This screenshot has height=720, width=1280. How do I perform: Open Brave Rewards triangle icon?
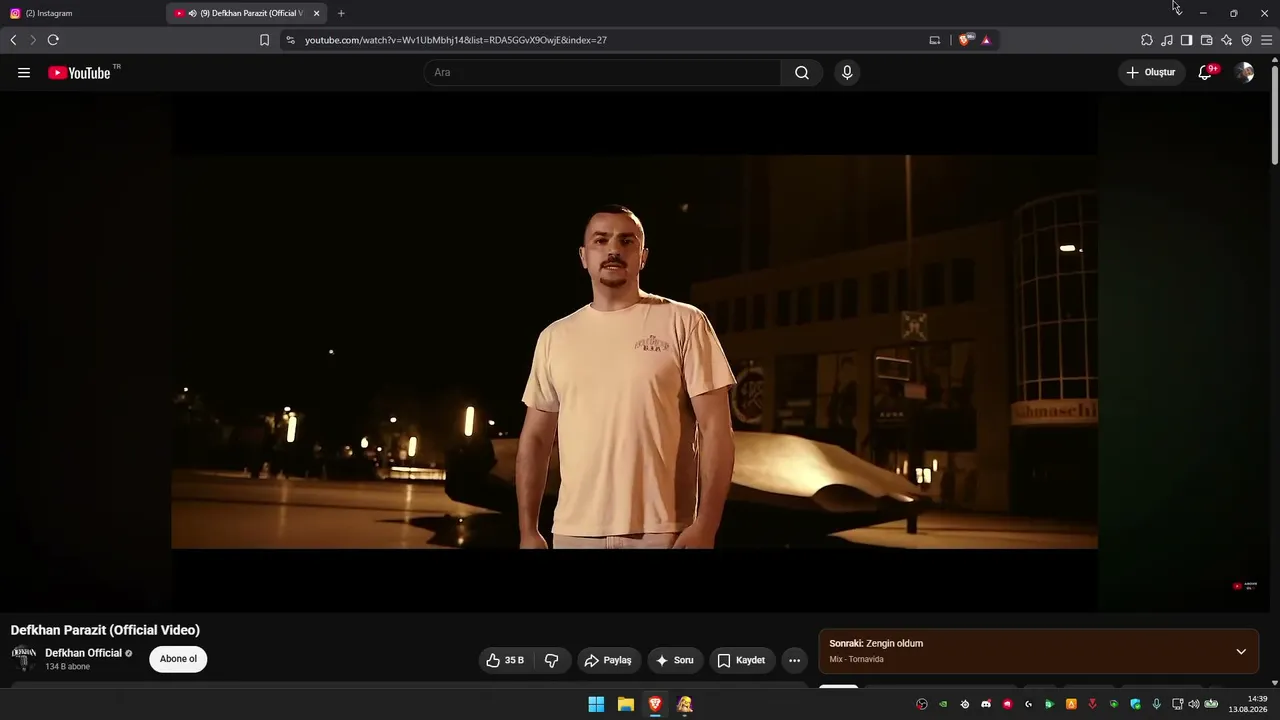tap(986, 40)
